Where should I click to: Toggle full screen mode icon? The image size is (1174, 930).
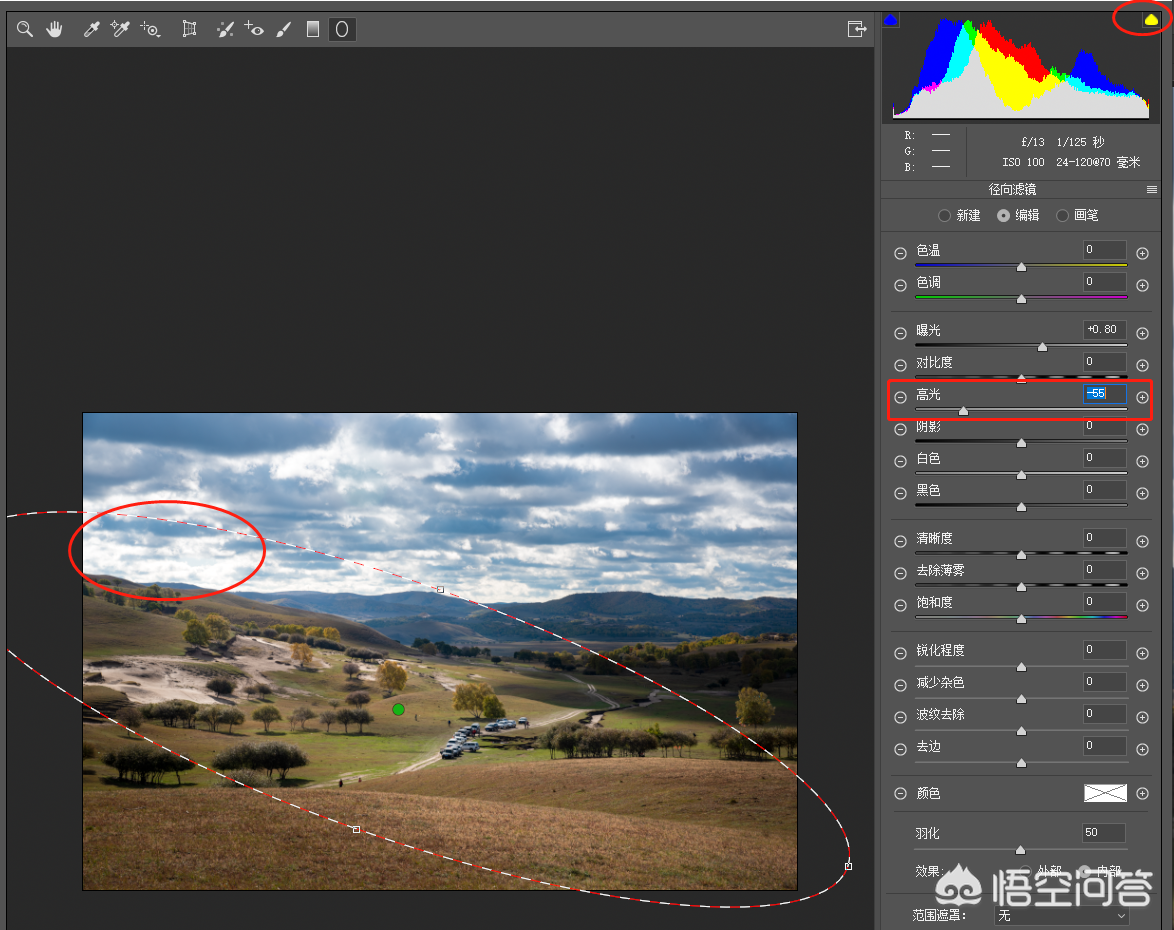[857, 29]
